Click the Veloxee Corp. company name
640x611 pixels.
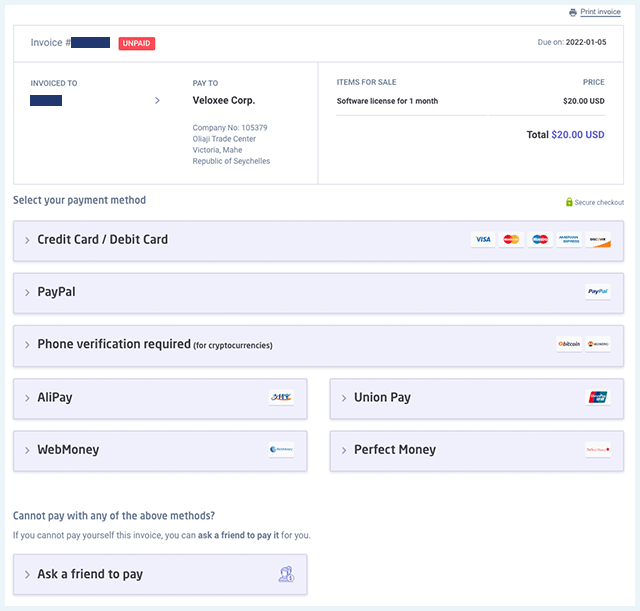[224, 100]
